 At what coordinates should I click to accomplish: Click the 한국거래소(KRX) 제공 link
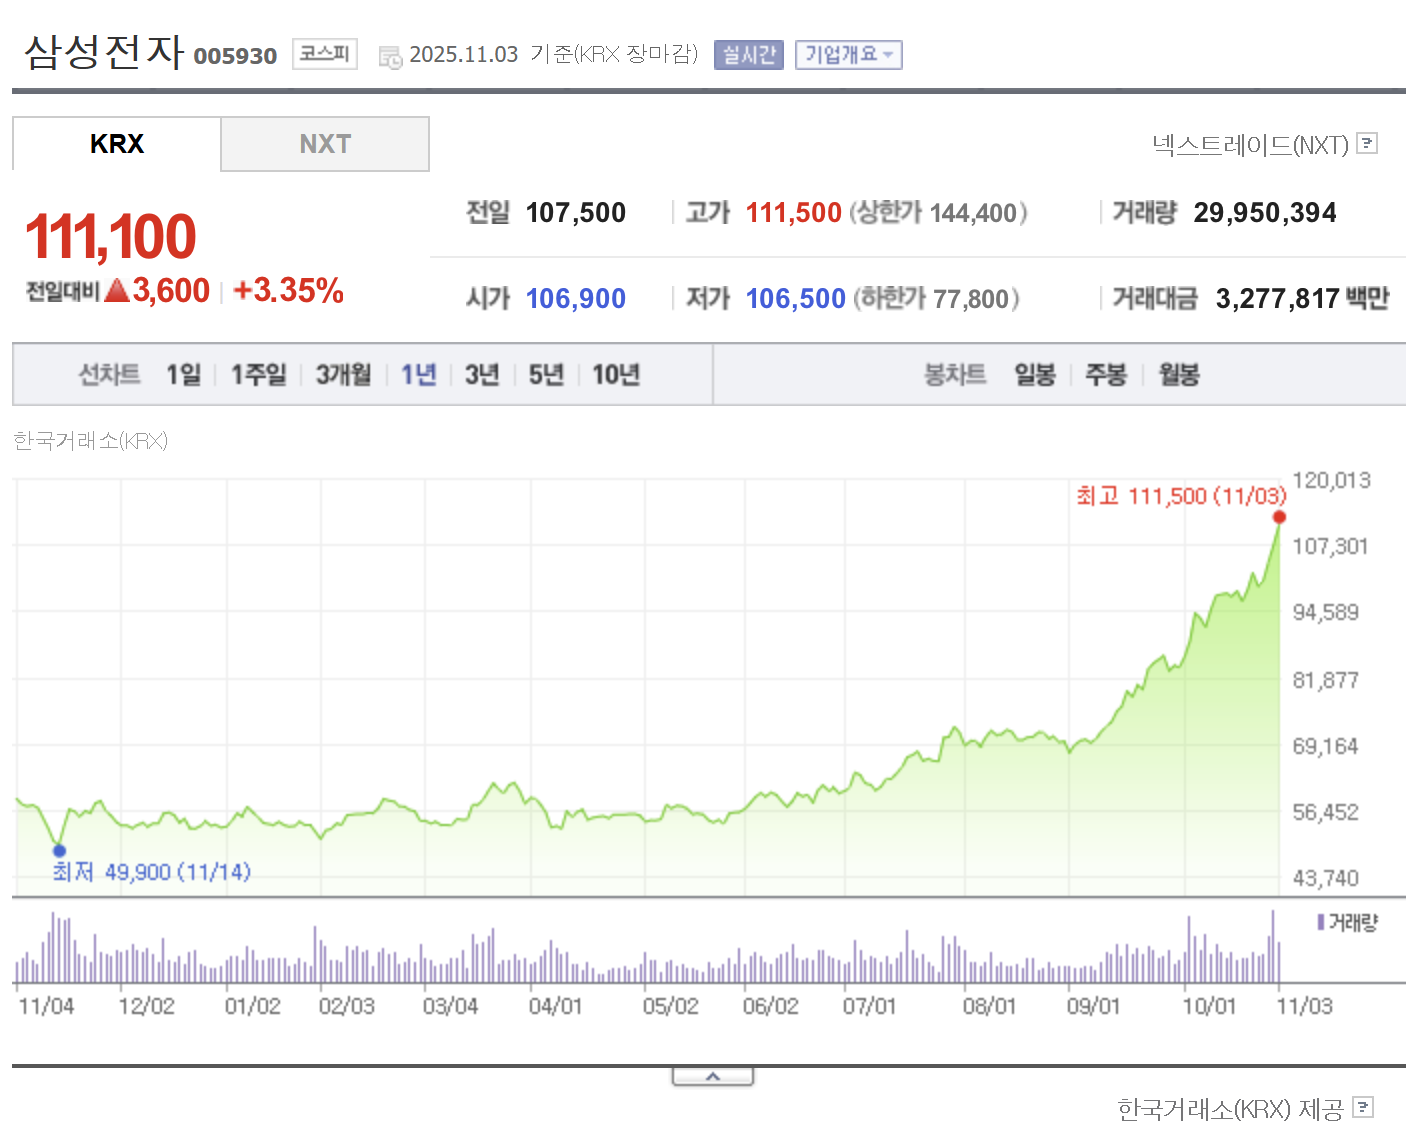[1230, 1109]
